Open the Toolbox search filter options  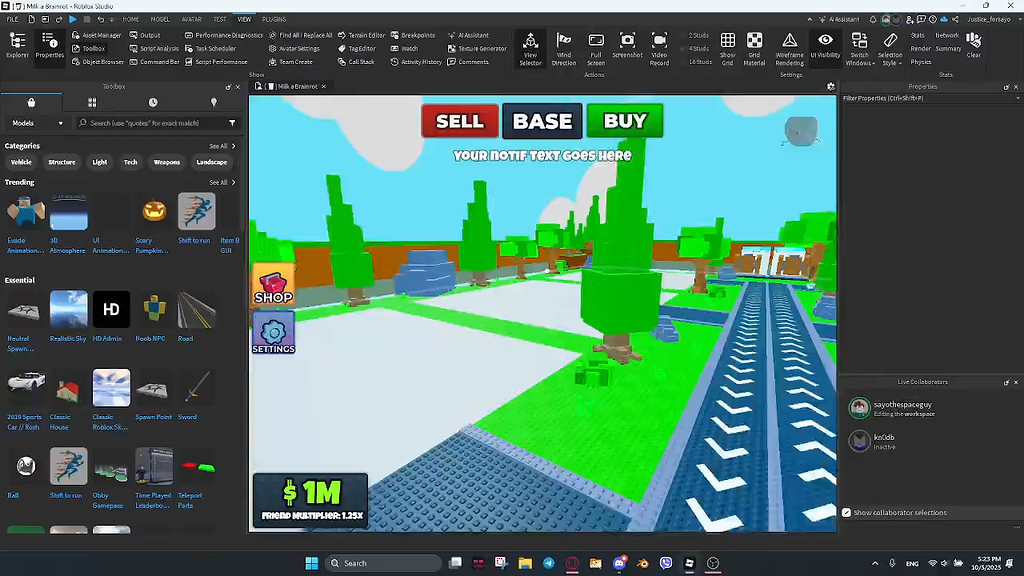[232, 123]
